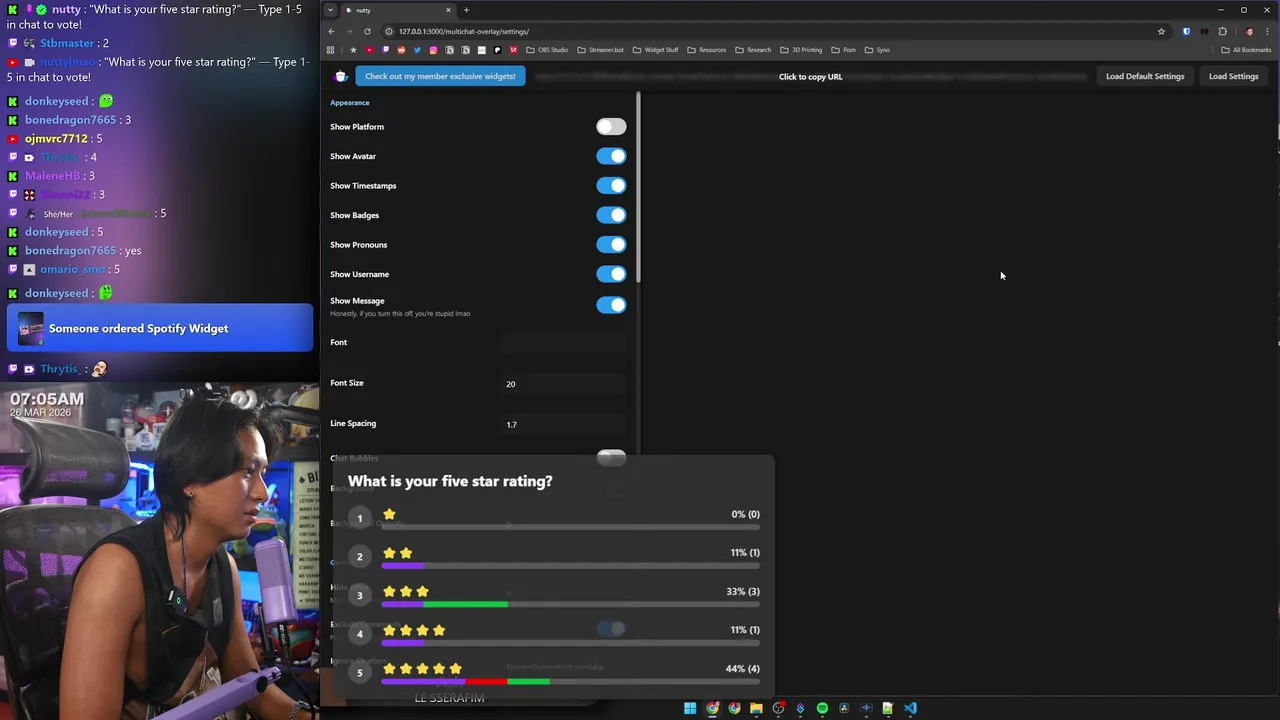Click Load Default Settings button
Screen dimensions: 1280x720
pos(1145,76)
